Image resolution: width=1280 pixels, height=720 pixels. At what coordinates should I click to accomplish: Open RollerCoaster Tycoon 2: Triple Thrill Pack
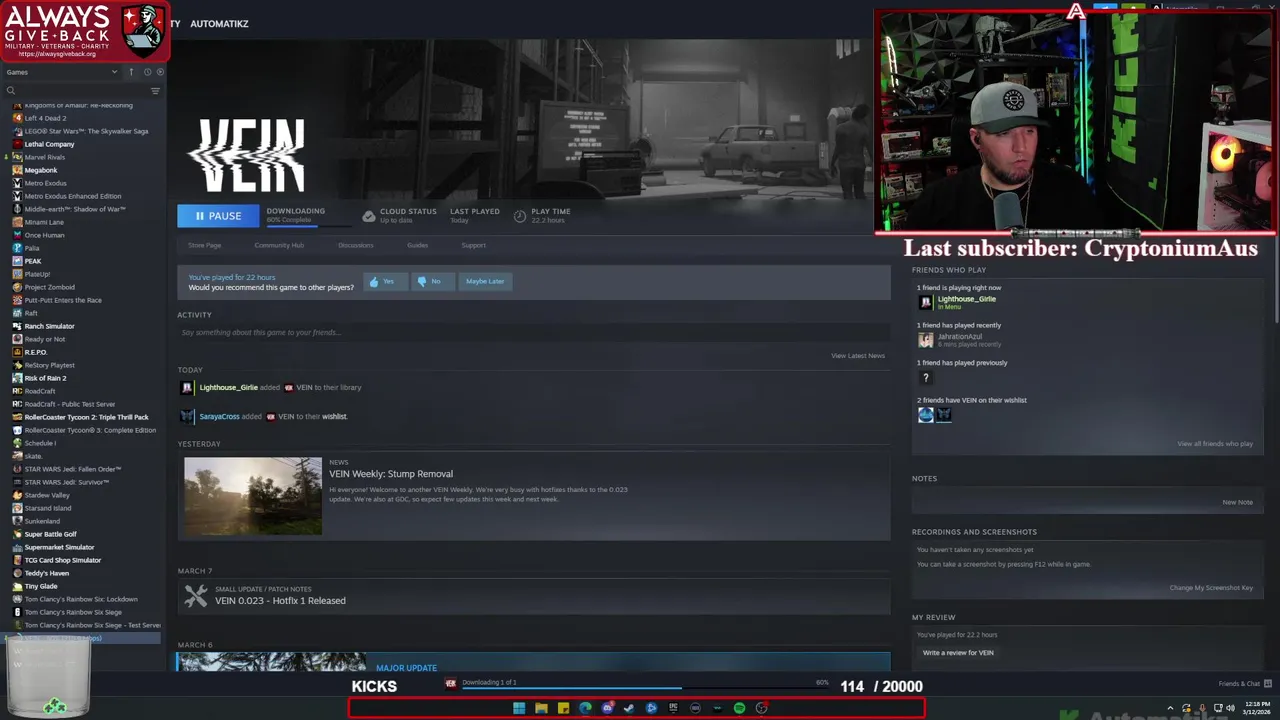click(x=86, y=417)
